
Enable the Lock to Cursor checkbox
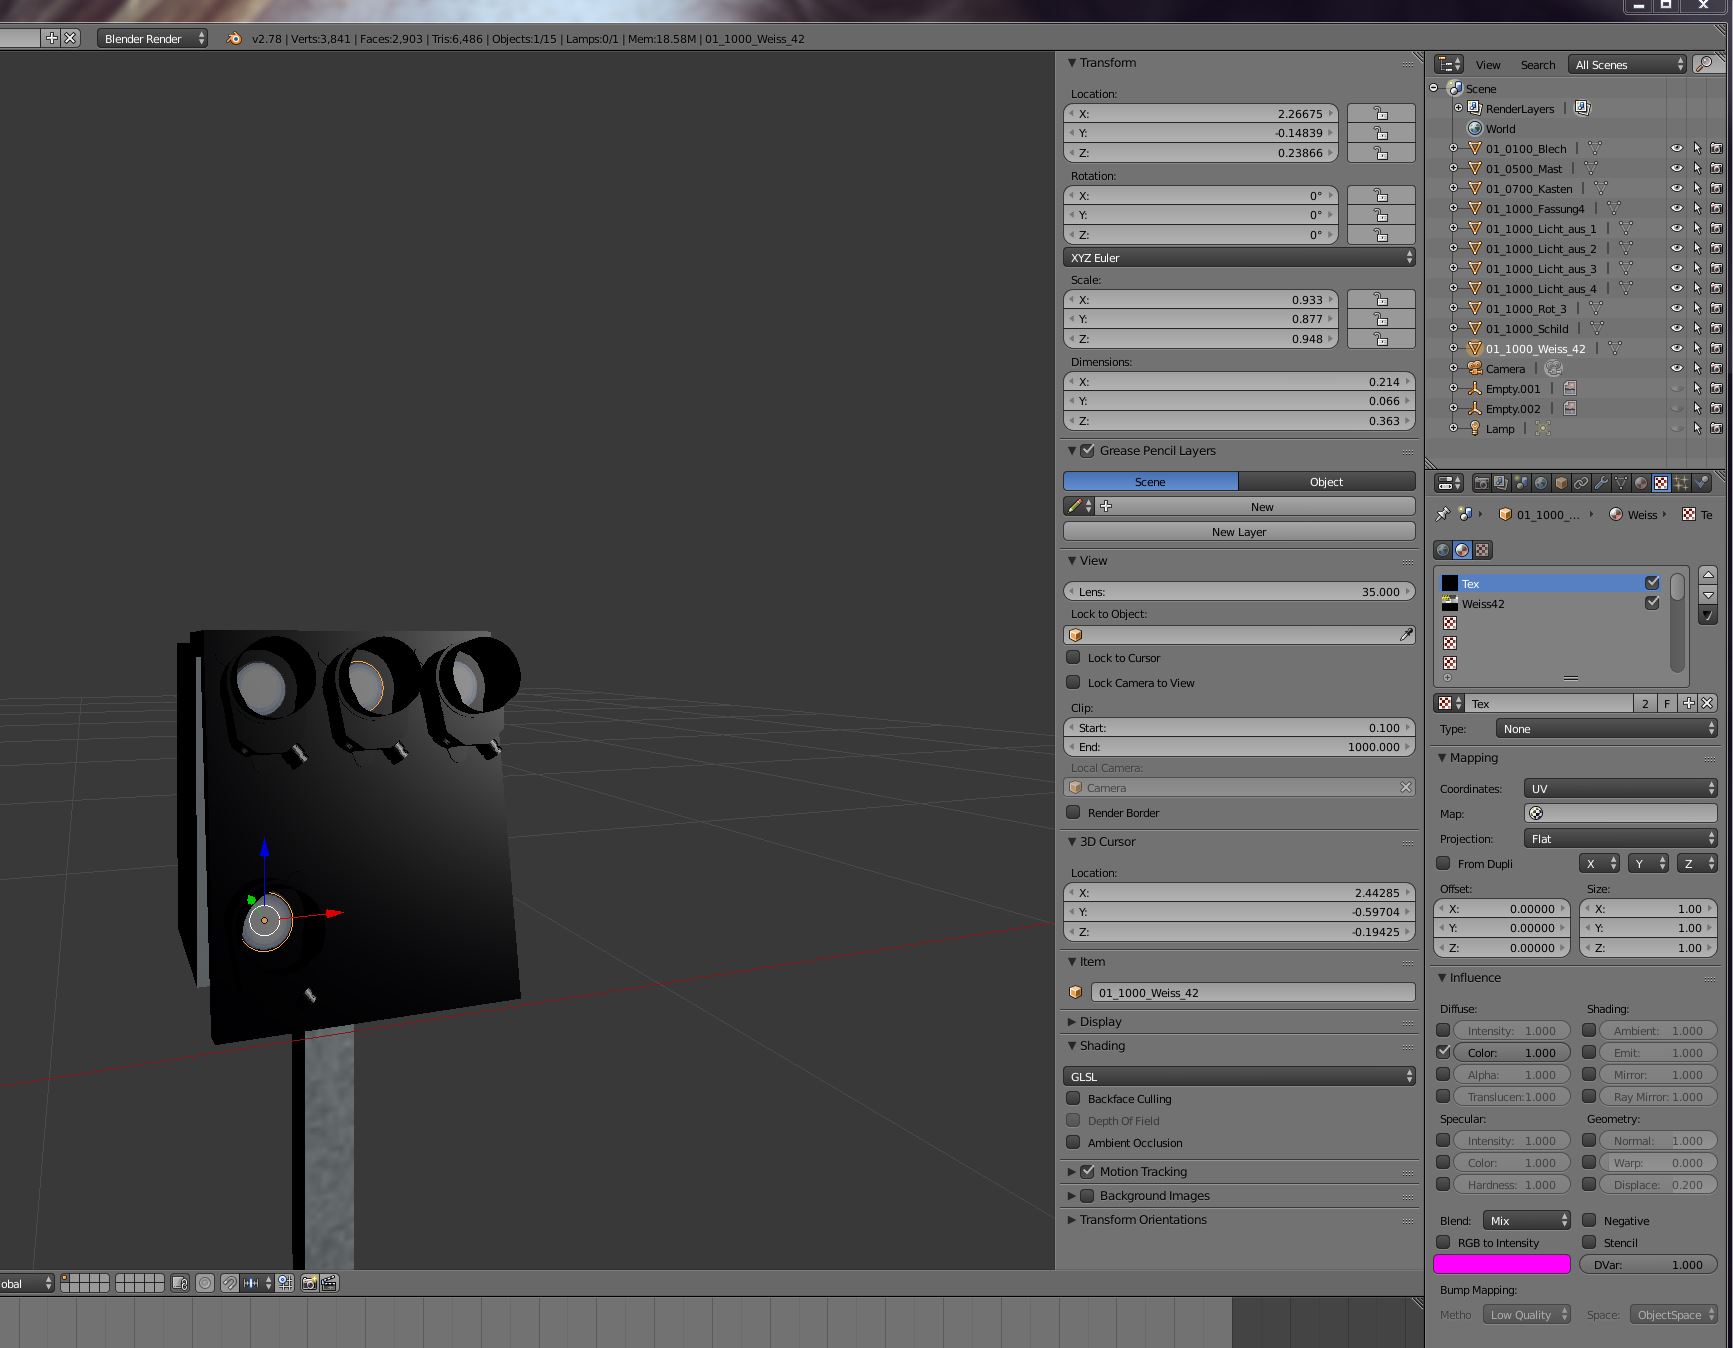tap(1074, 657)
